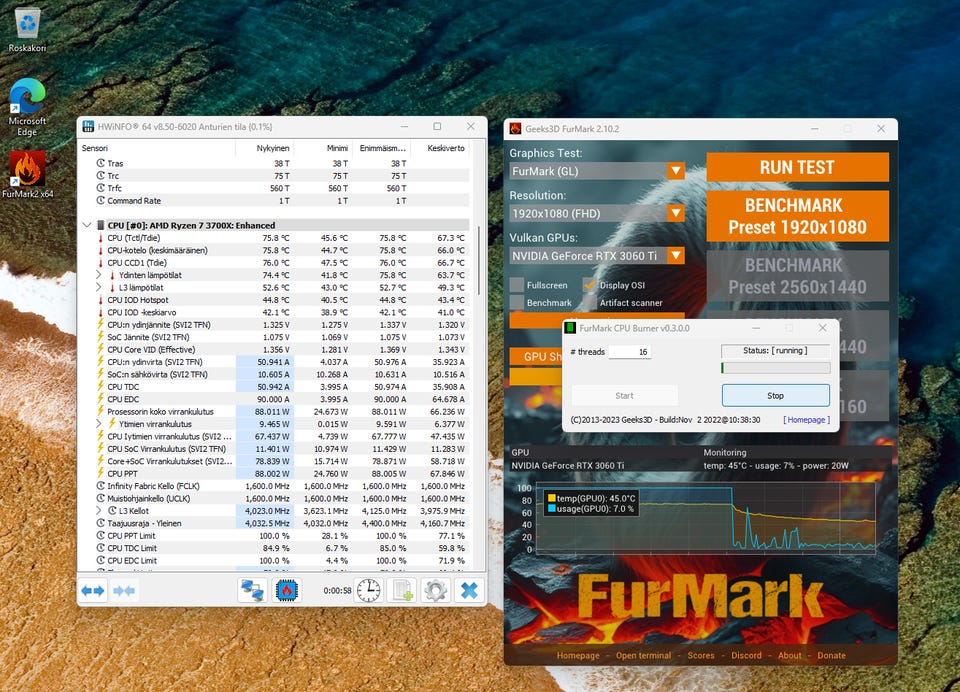Open the Graphics Test FurMark (GL) dropdown
This screenshot has width=960, height=692.
pyautogui.click(x=597, y=171)
